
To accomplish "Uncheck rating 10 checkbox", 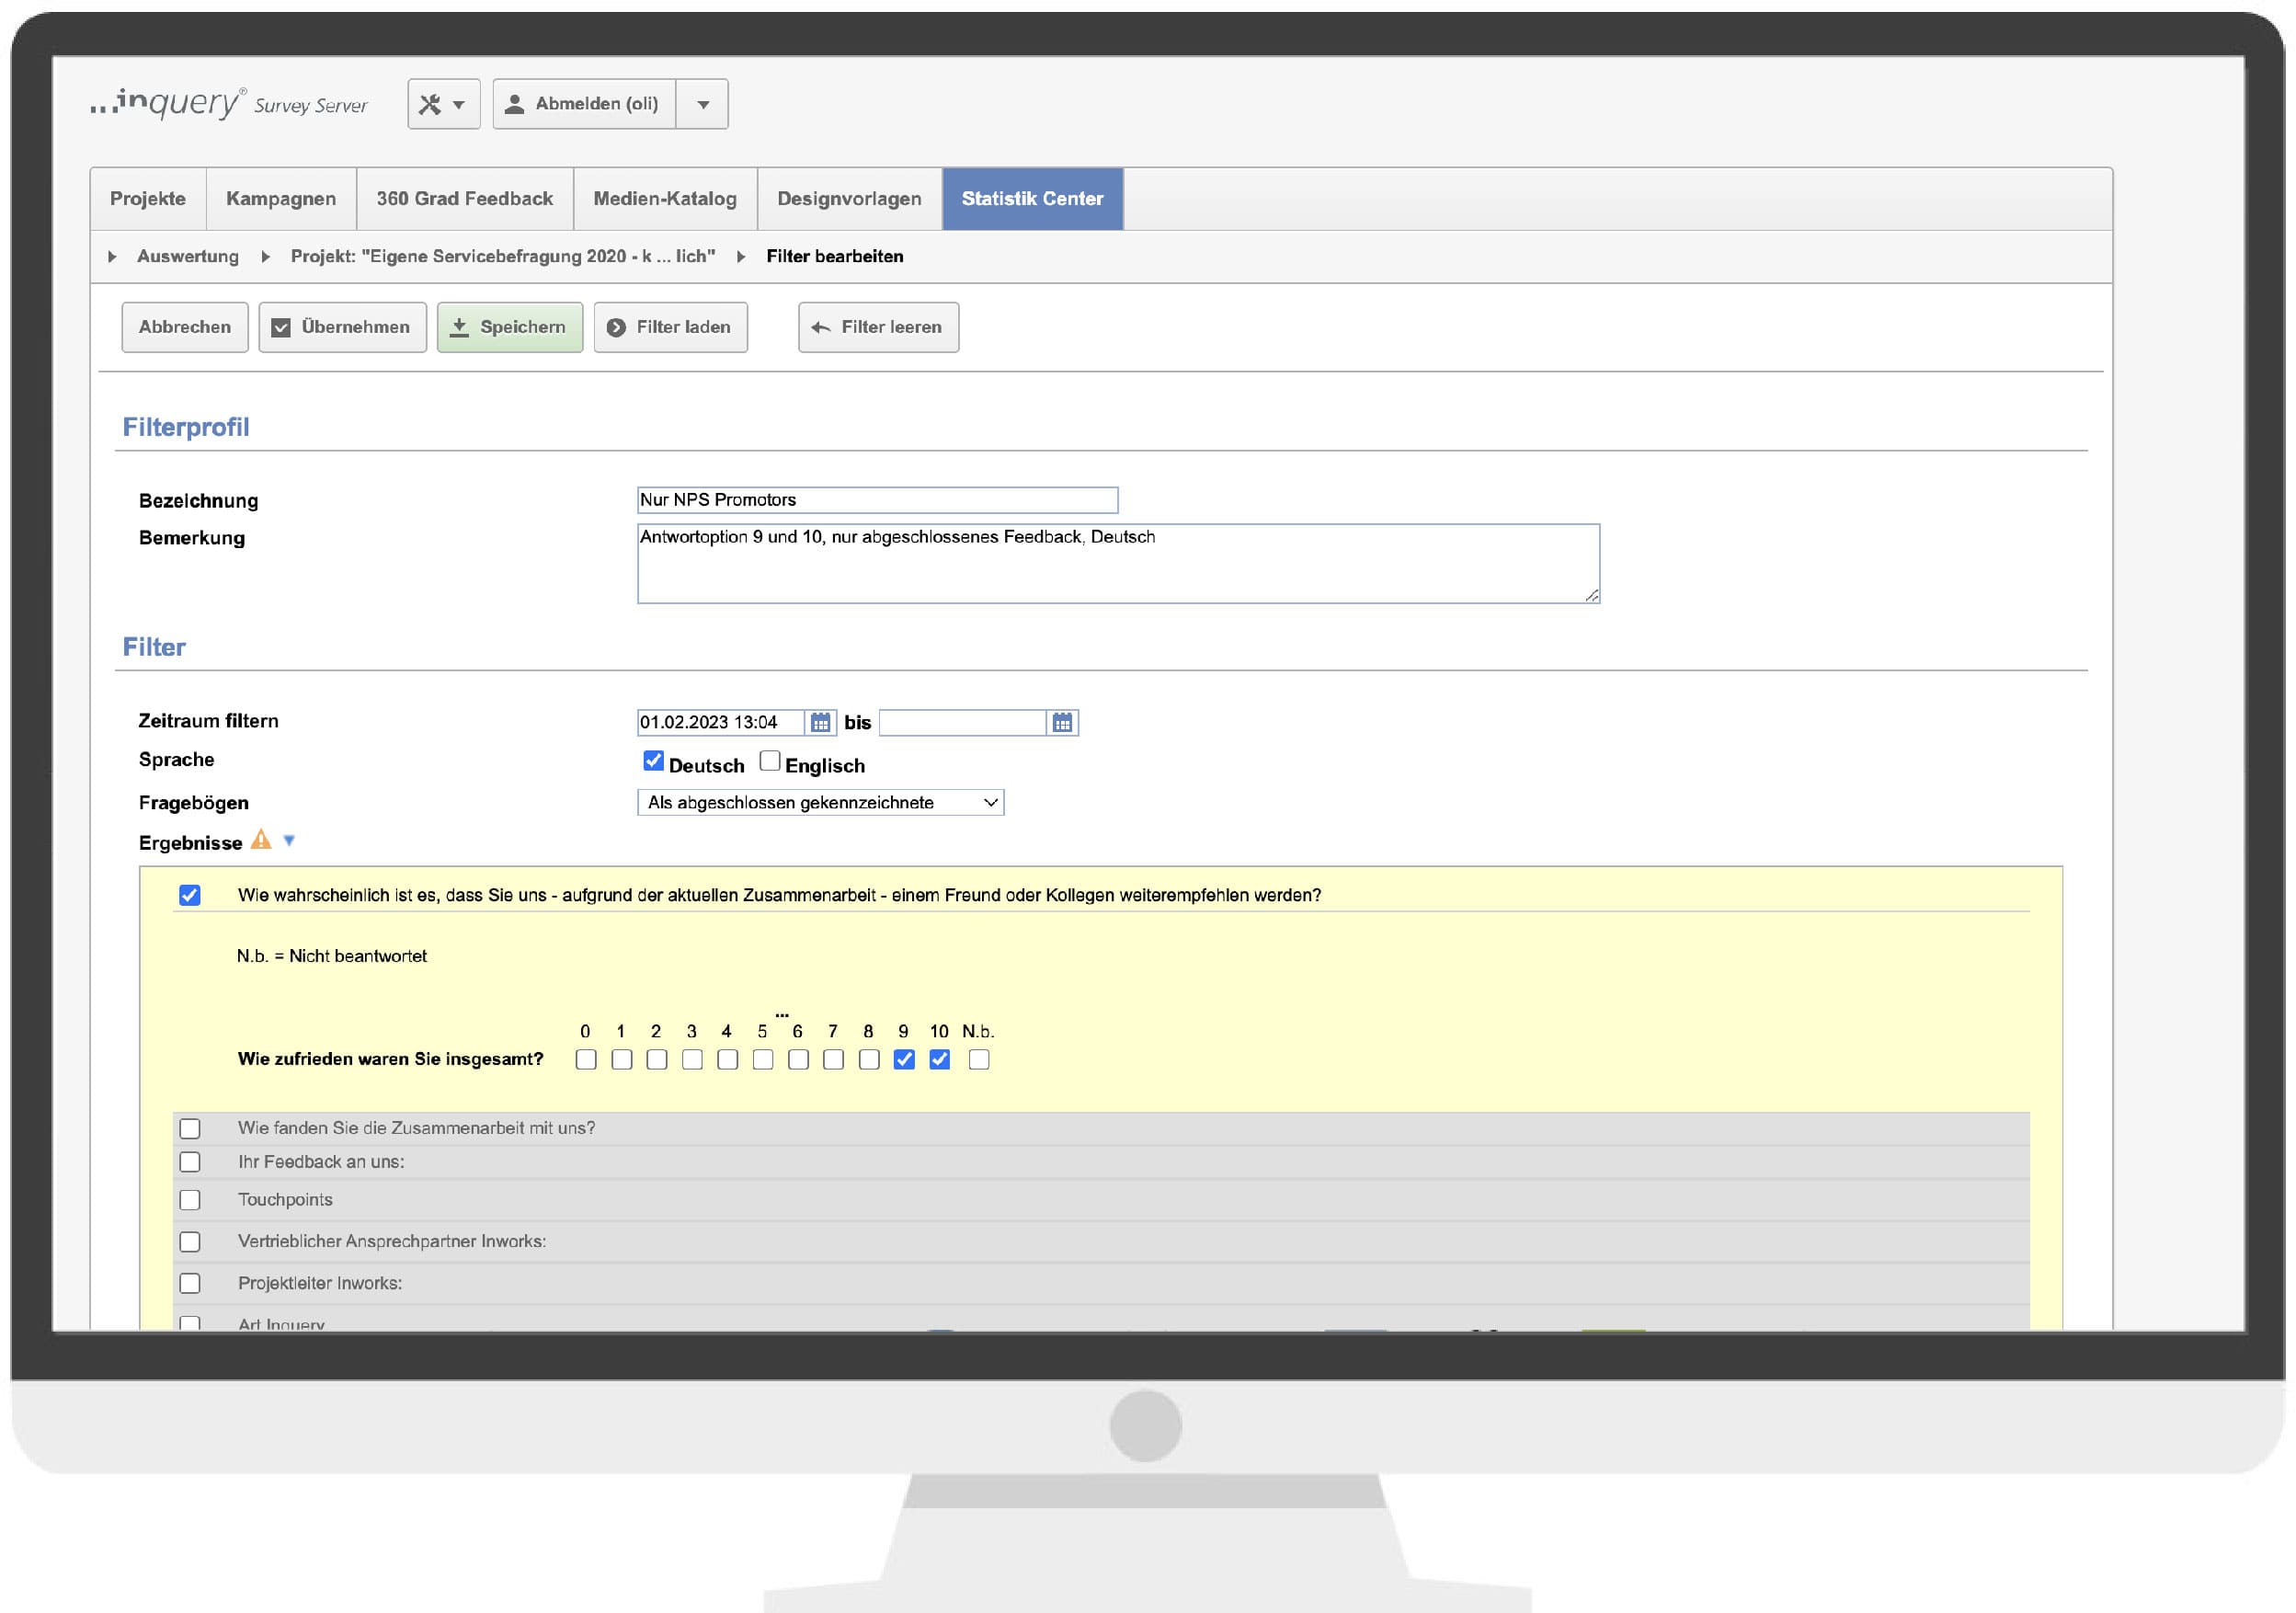I will click(x=940, y=1059).
